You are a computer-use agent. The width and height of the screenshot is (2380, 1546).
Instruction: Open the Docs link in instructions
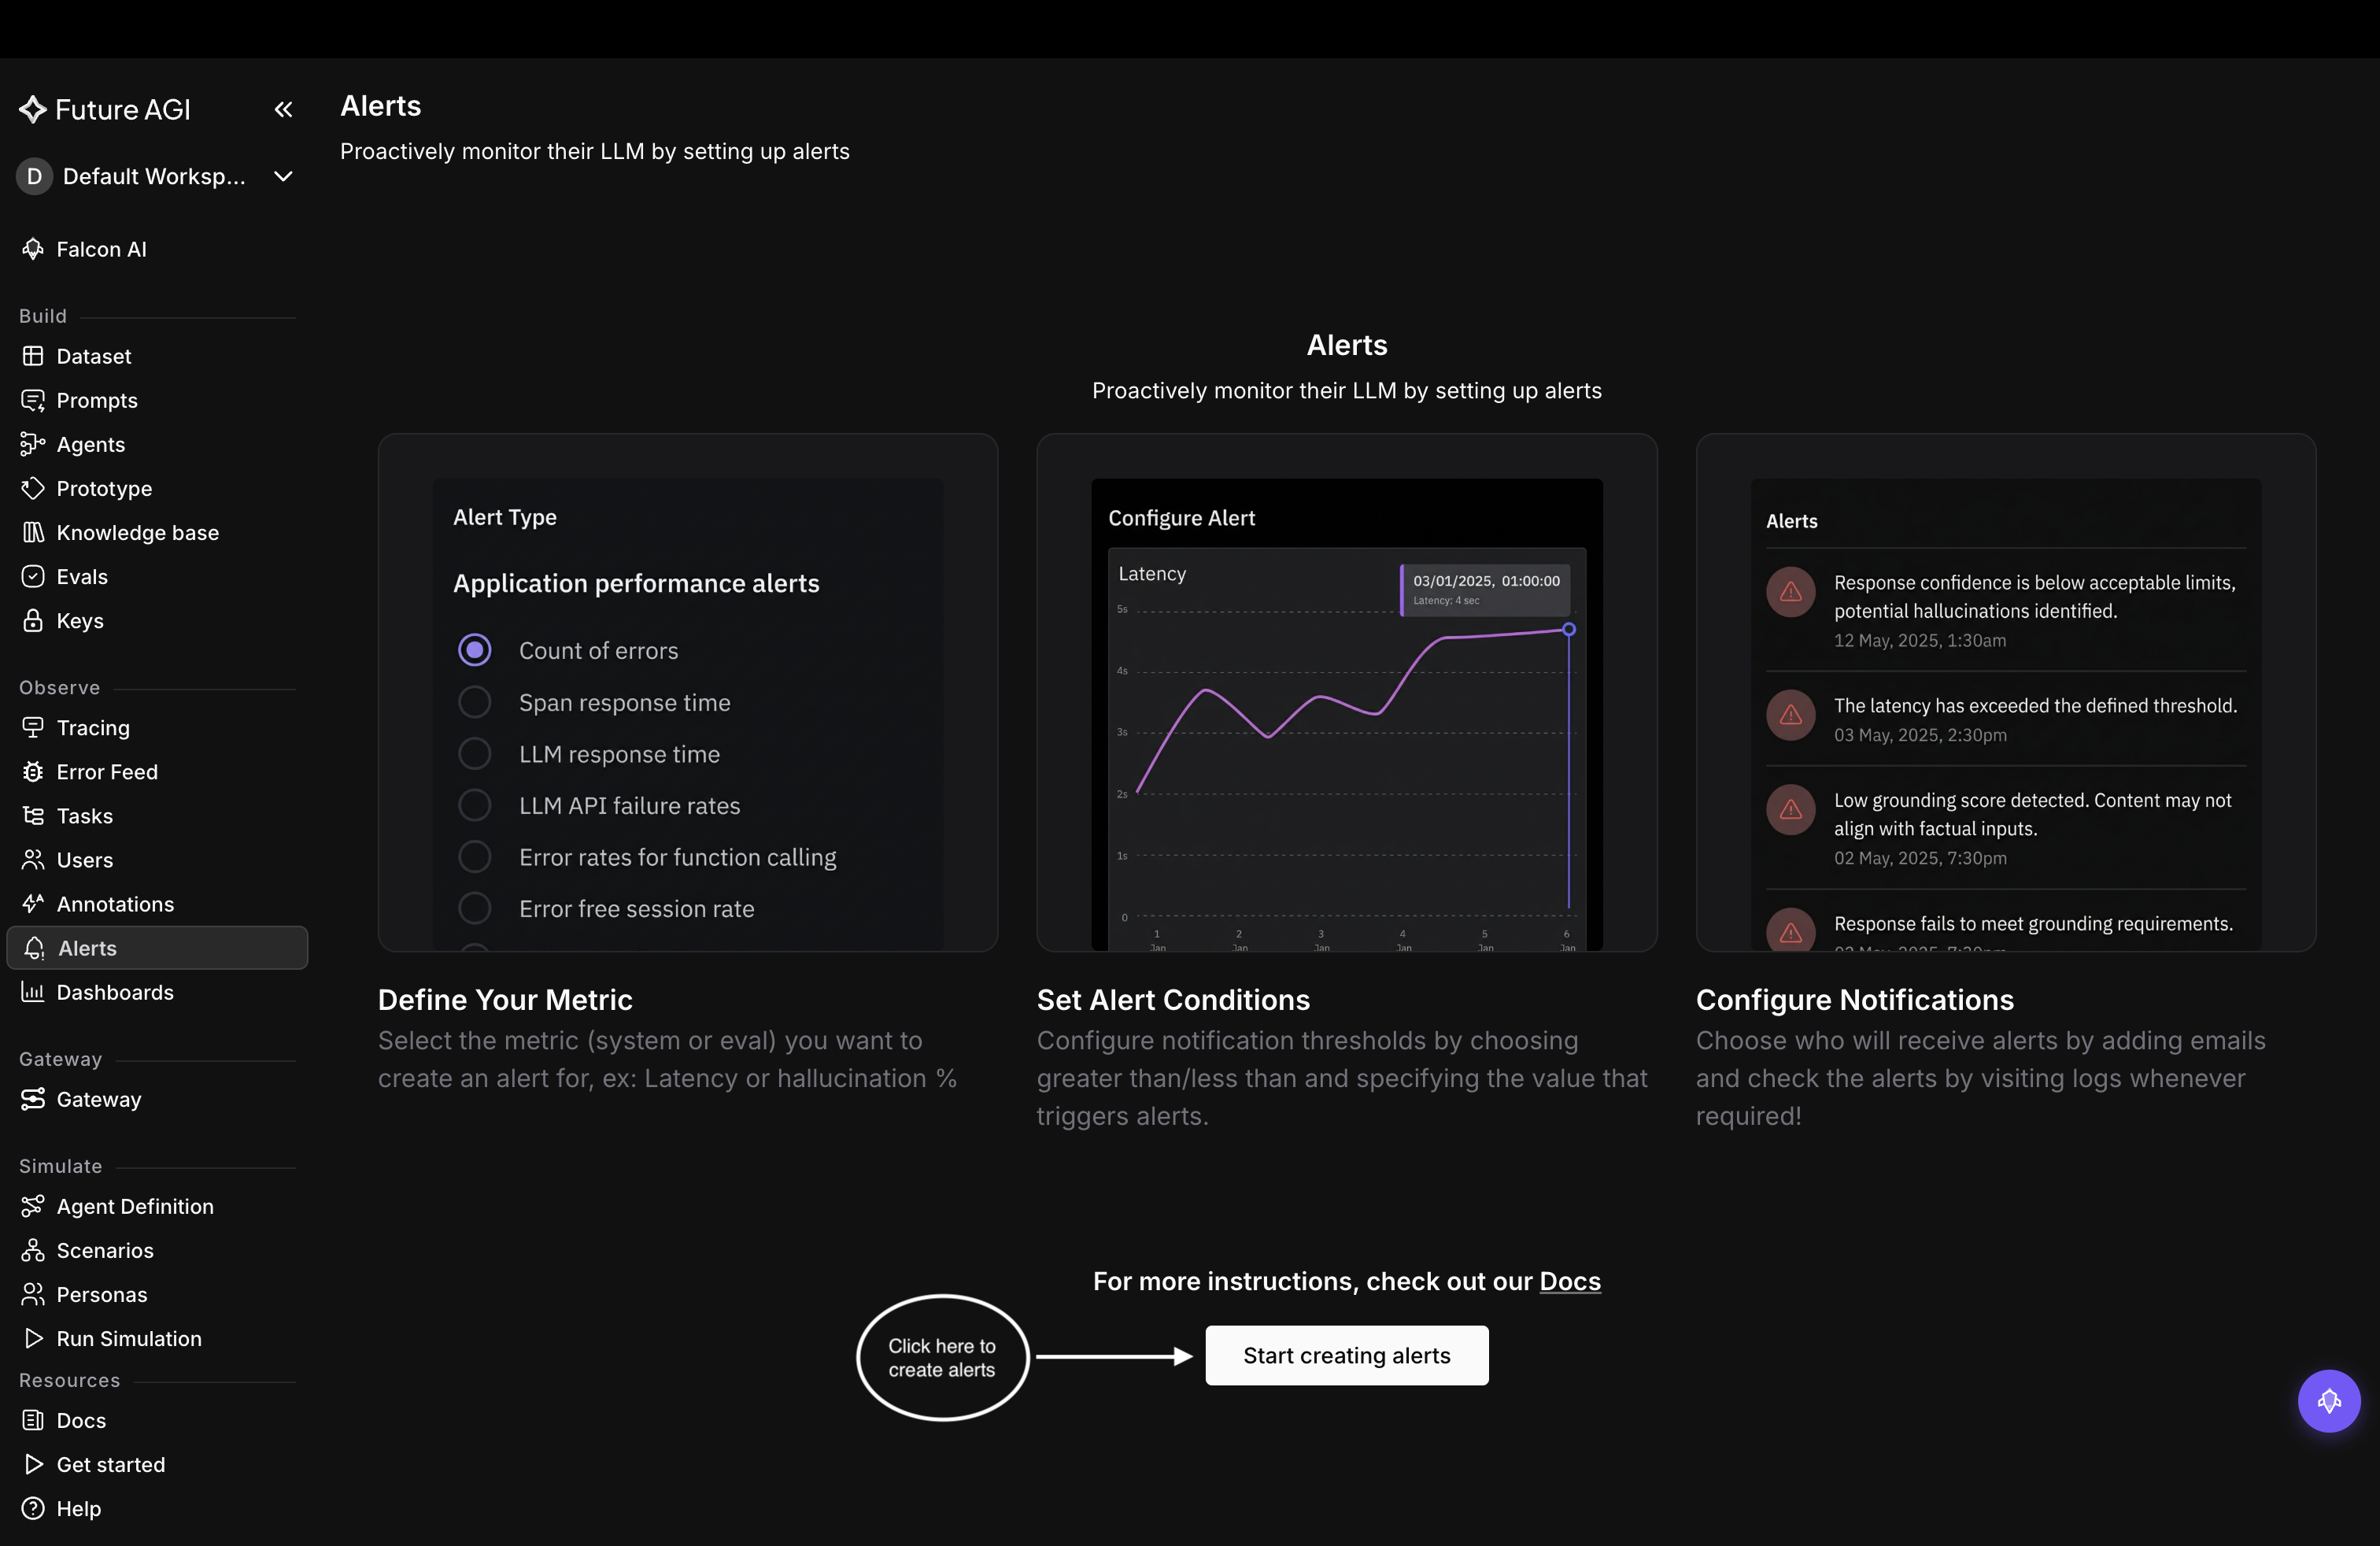point(1569,1281)
